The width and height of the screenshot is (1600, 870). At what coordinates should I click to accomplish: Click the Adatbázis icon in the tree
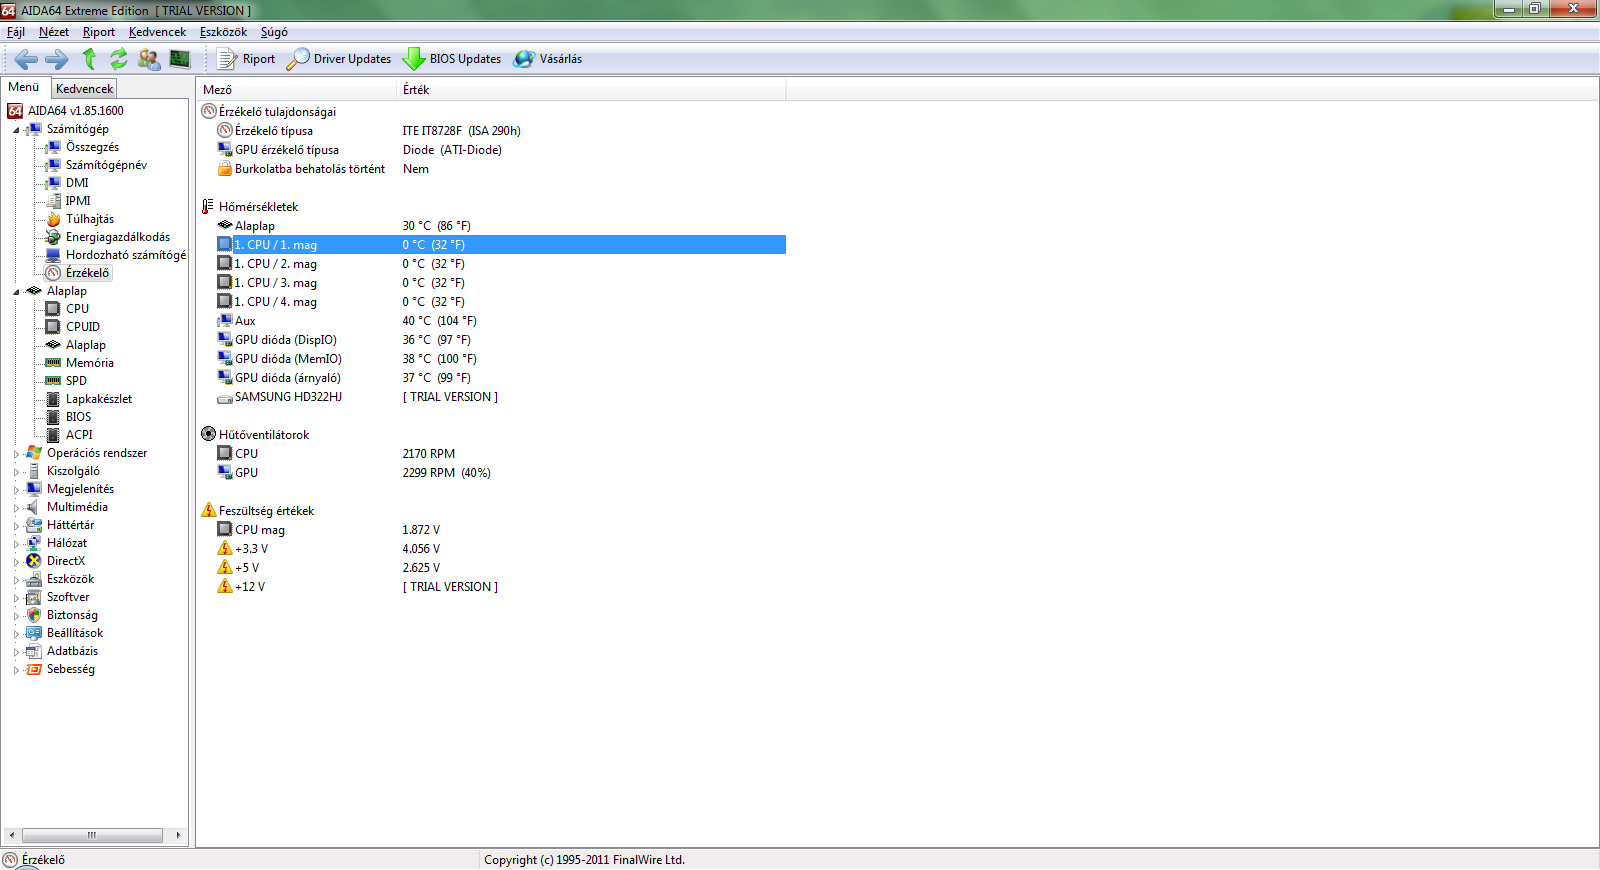(34, 651)
